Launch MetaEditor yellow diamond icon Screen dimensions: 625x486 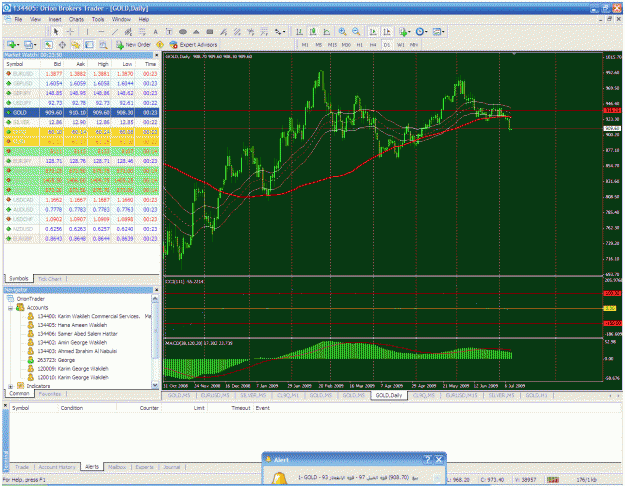coord(160,45)
